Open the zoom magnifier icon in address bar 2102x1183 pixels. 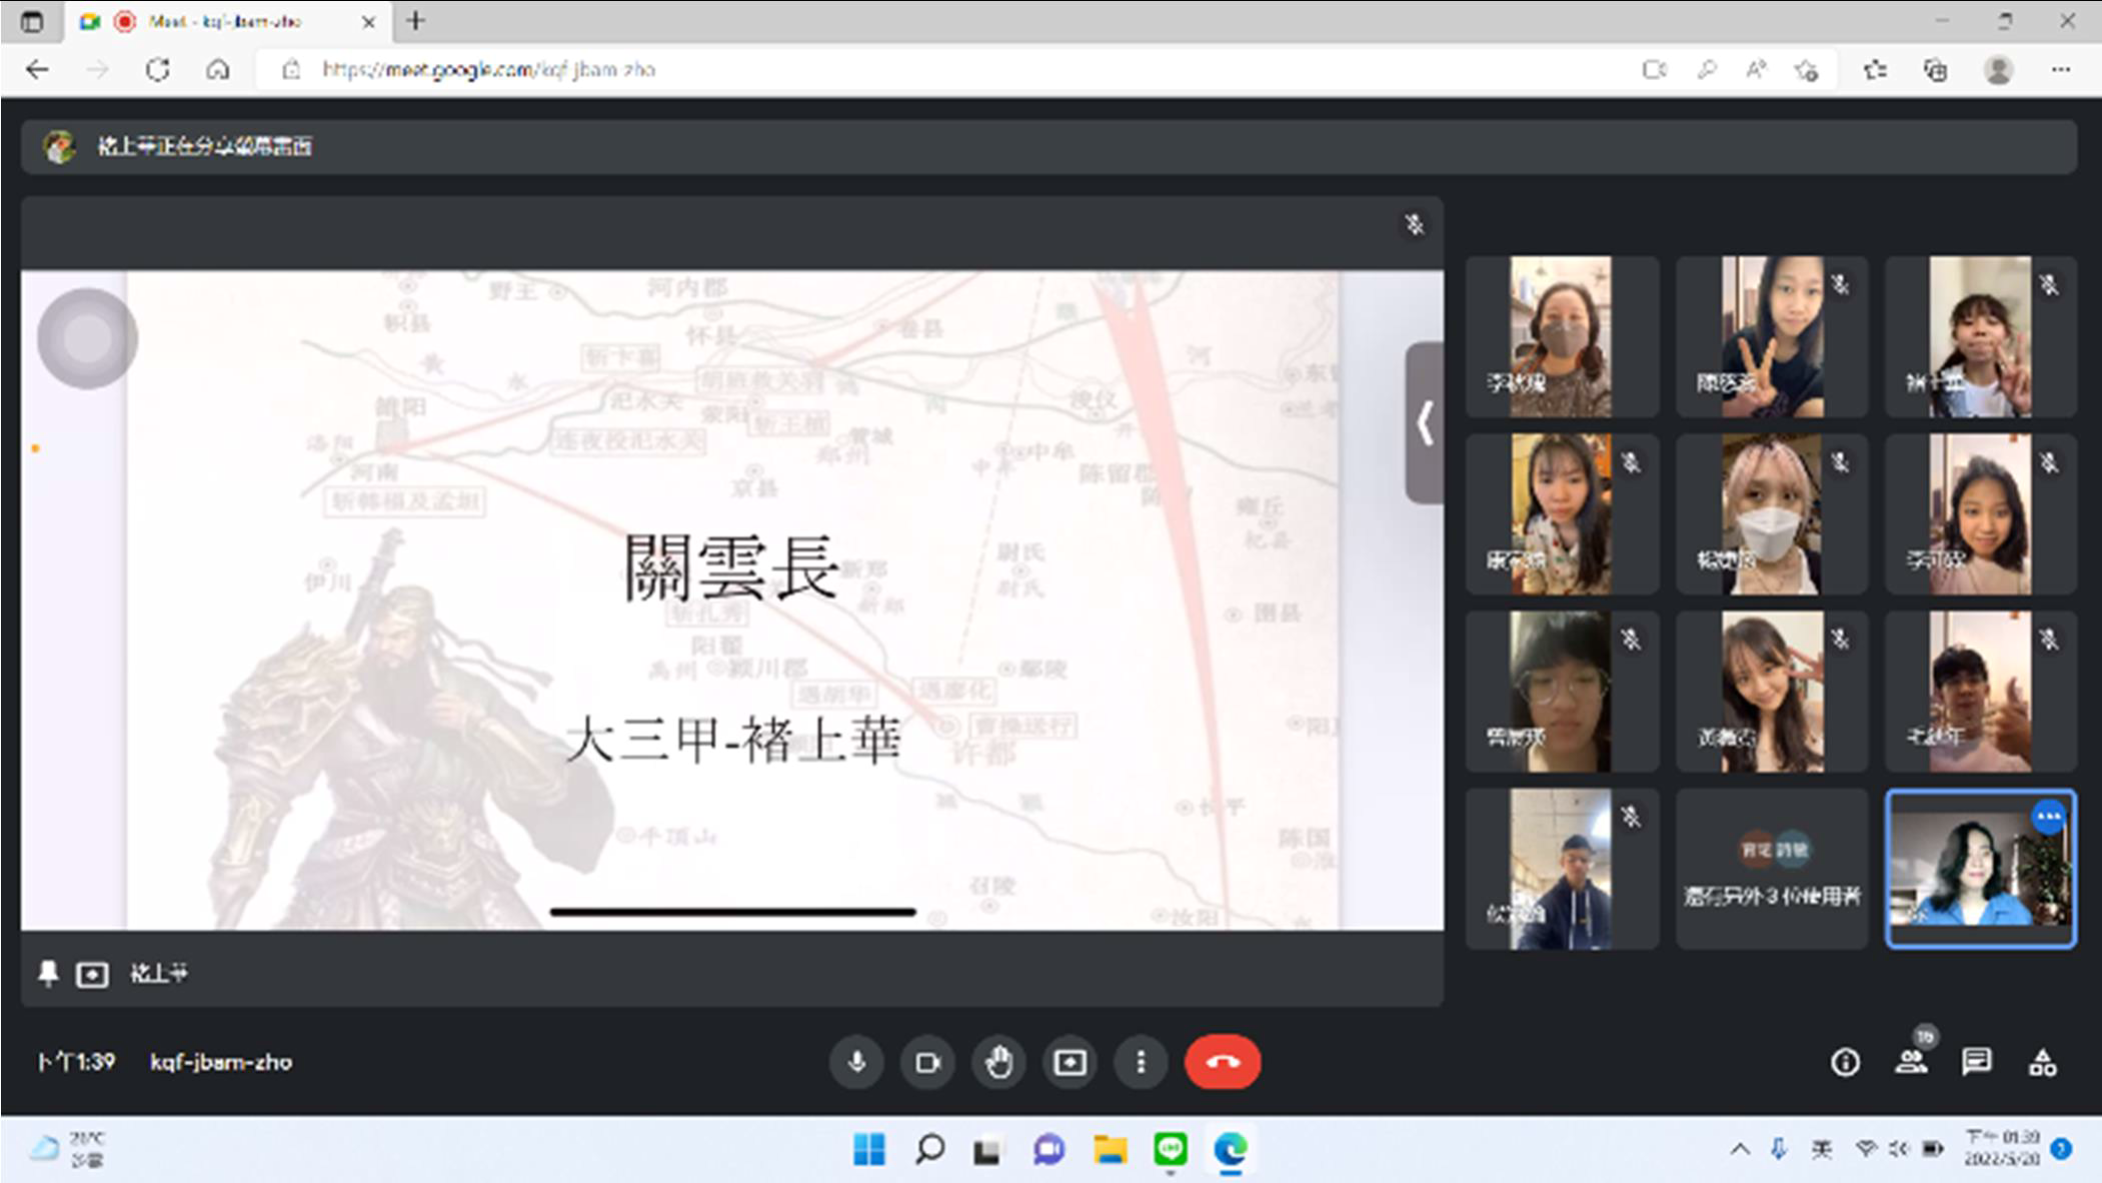tap(1706, 70)
